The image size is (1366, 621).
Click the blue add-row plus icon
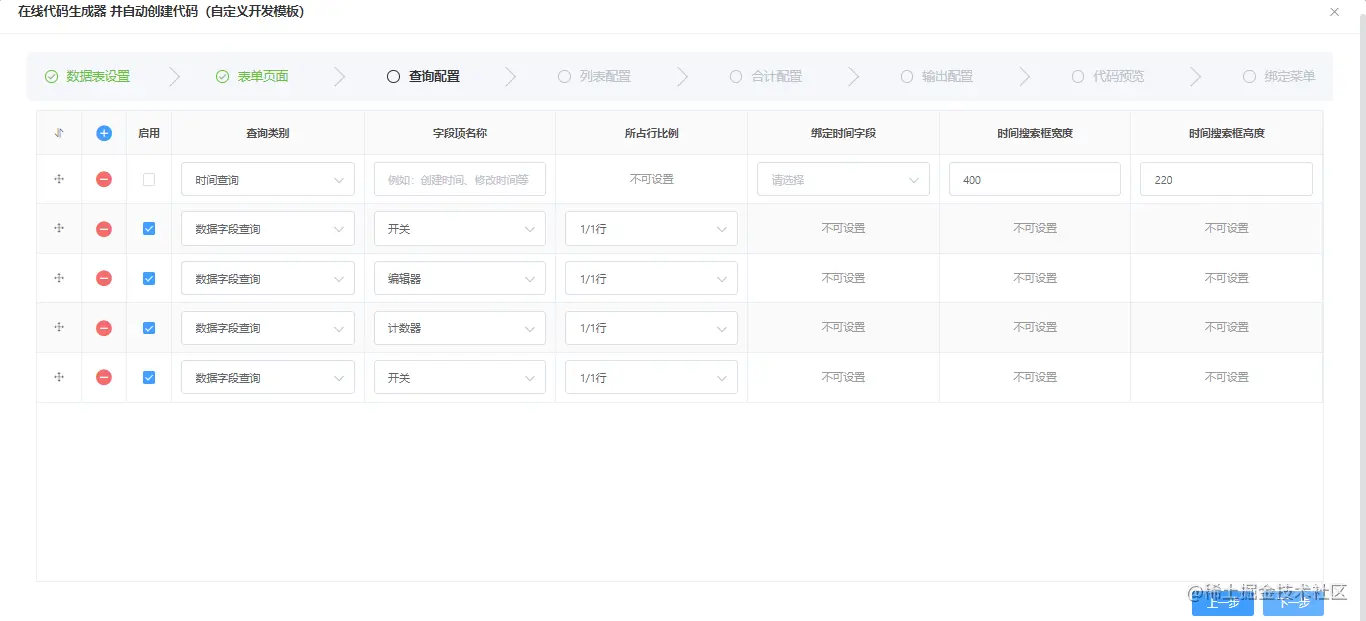(103, 132)
